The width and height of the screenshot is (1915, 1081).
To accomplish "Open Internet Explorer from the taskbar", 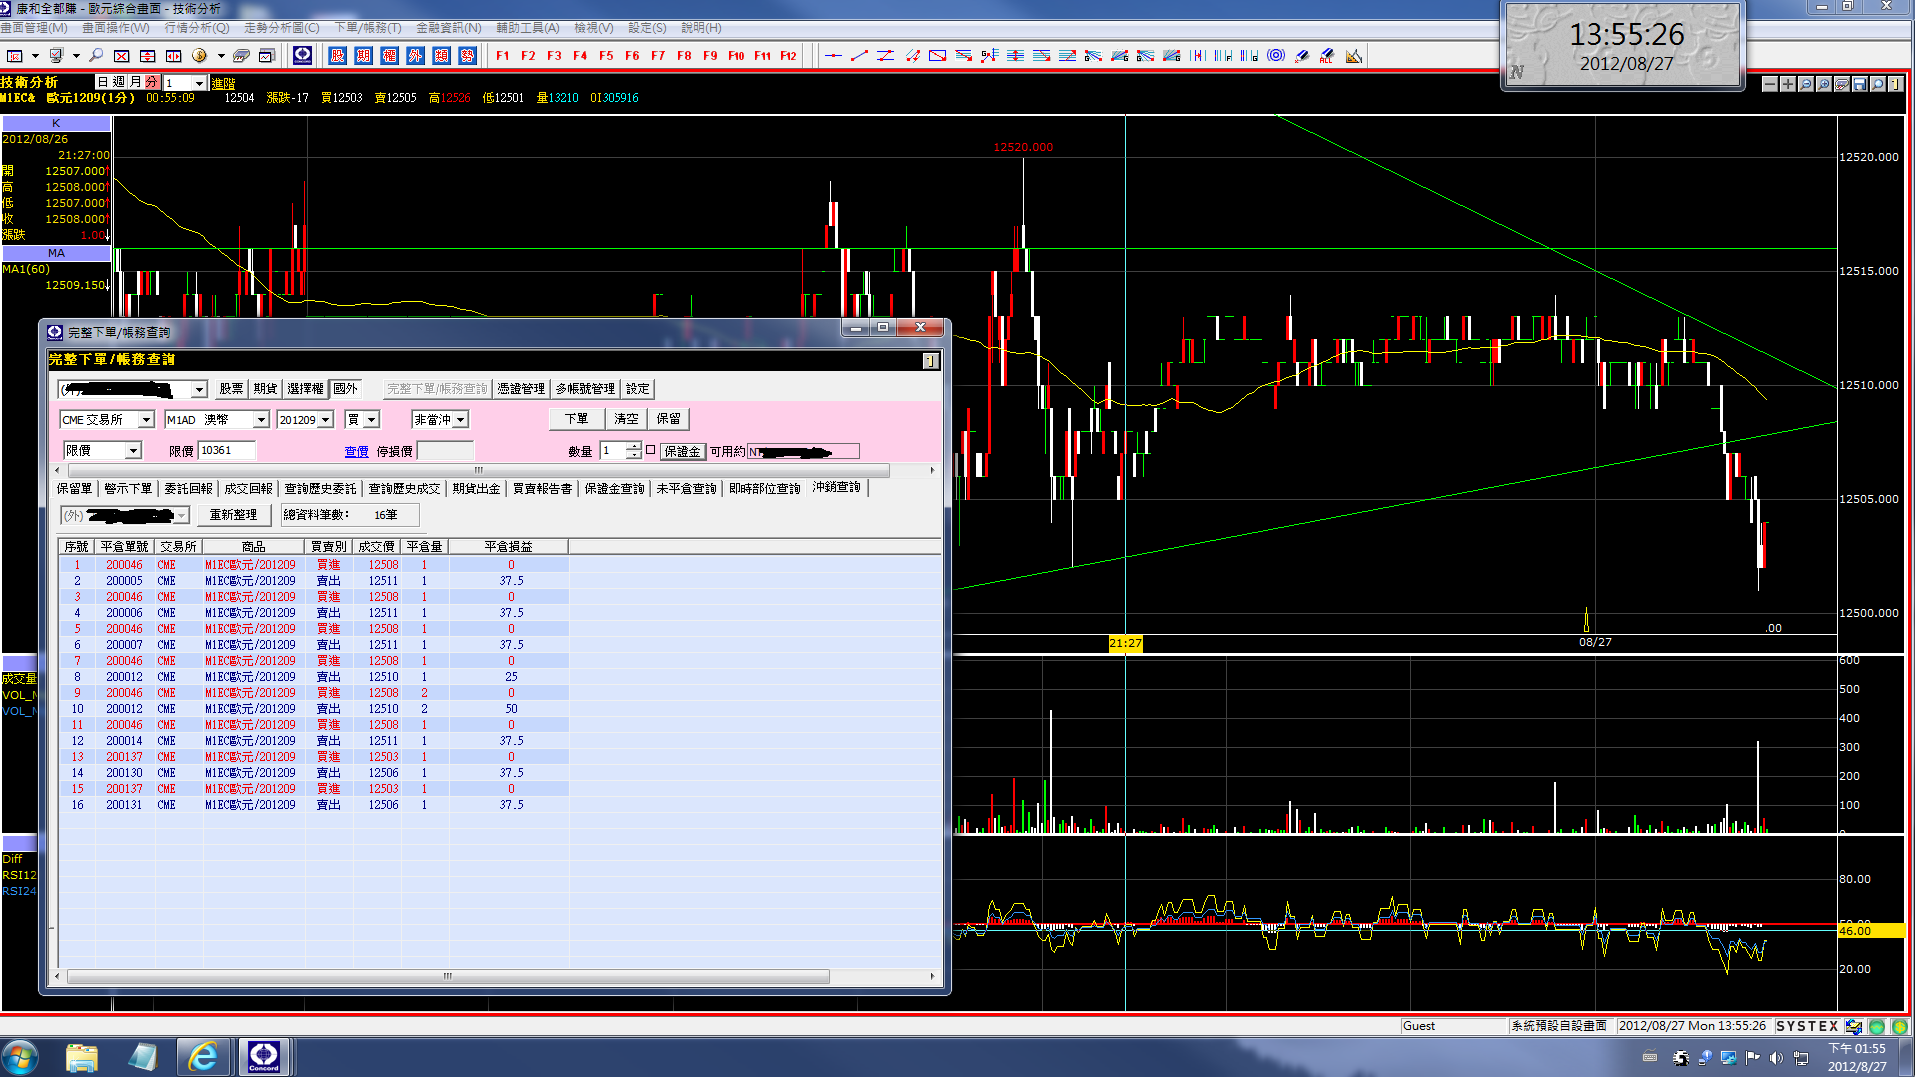I will [203, 1056].
